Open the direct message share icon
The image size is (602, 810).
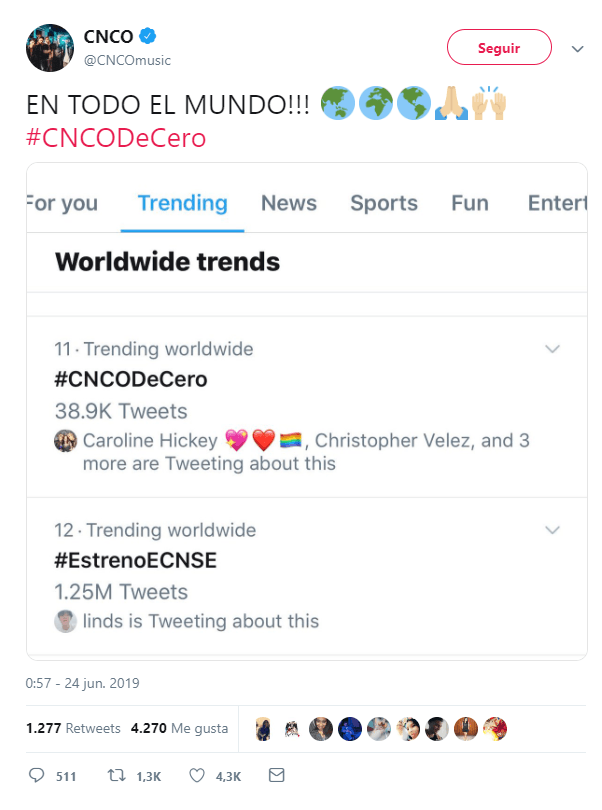coord(276,775)
